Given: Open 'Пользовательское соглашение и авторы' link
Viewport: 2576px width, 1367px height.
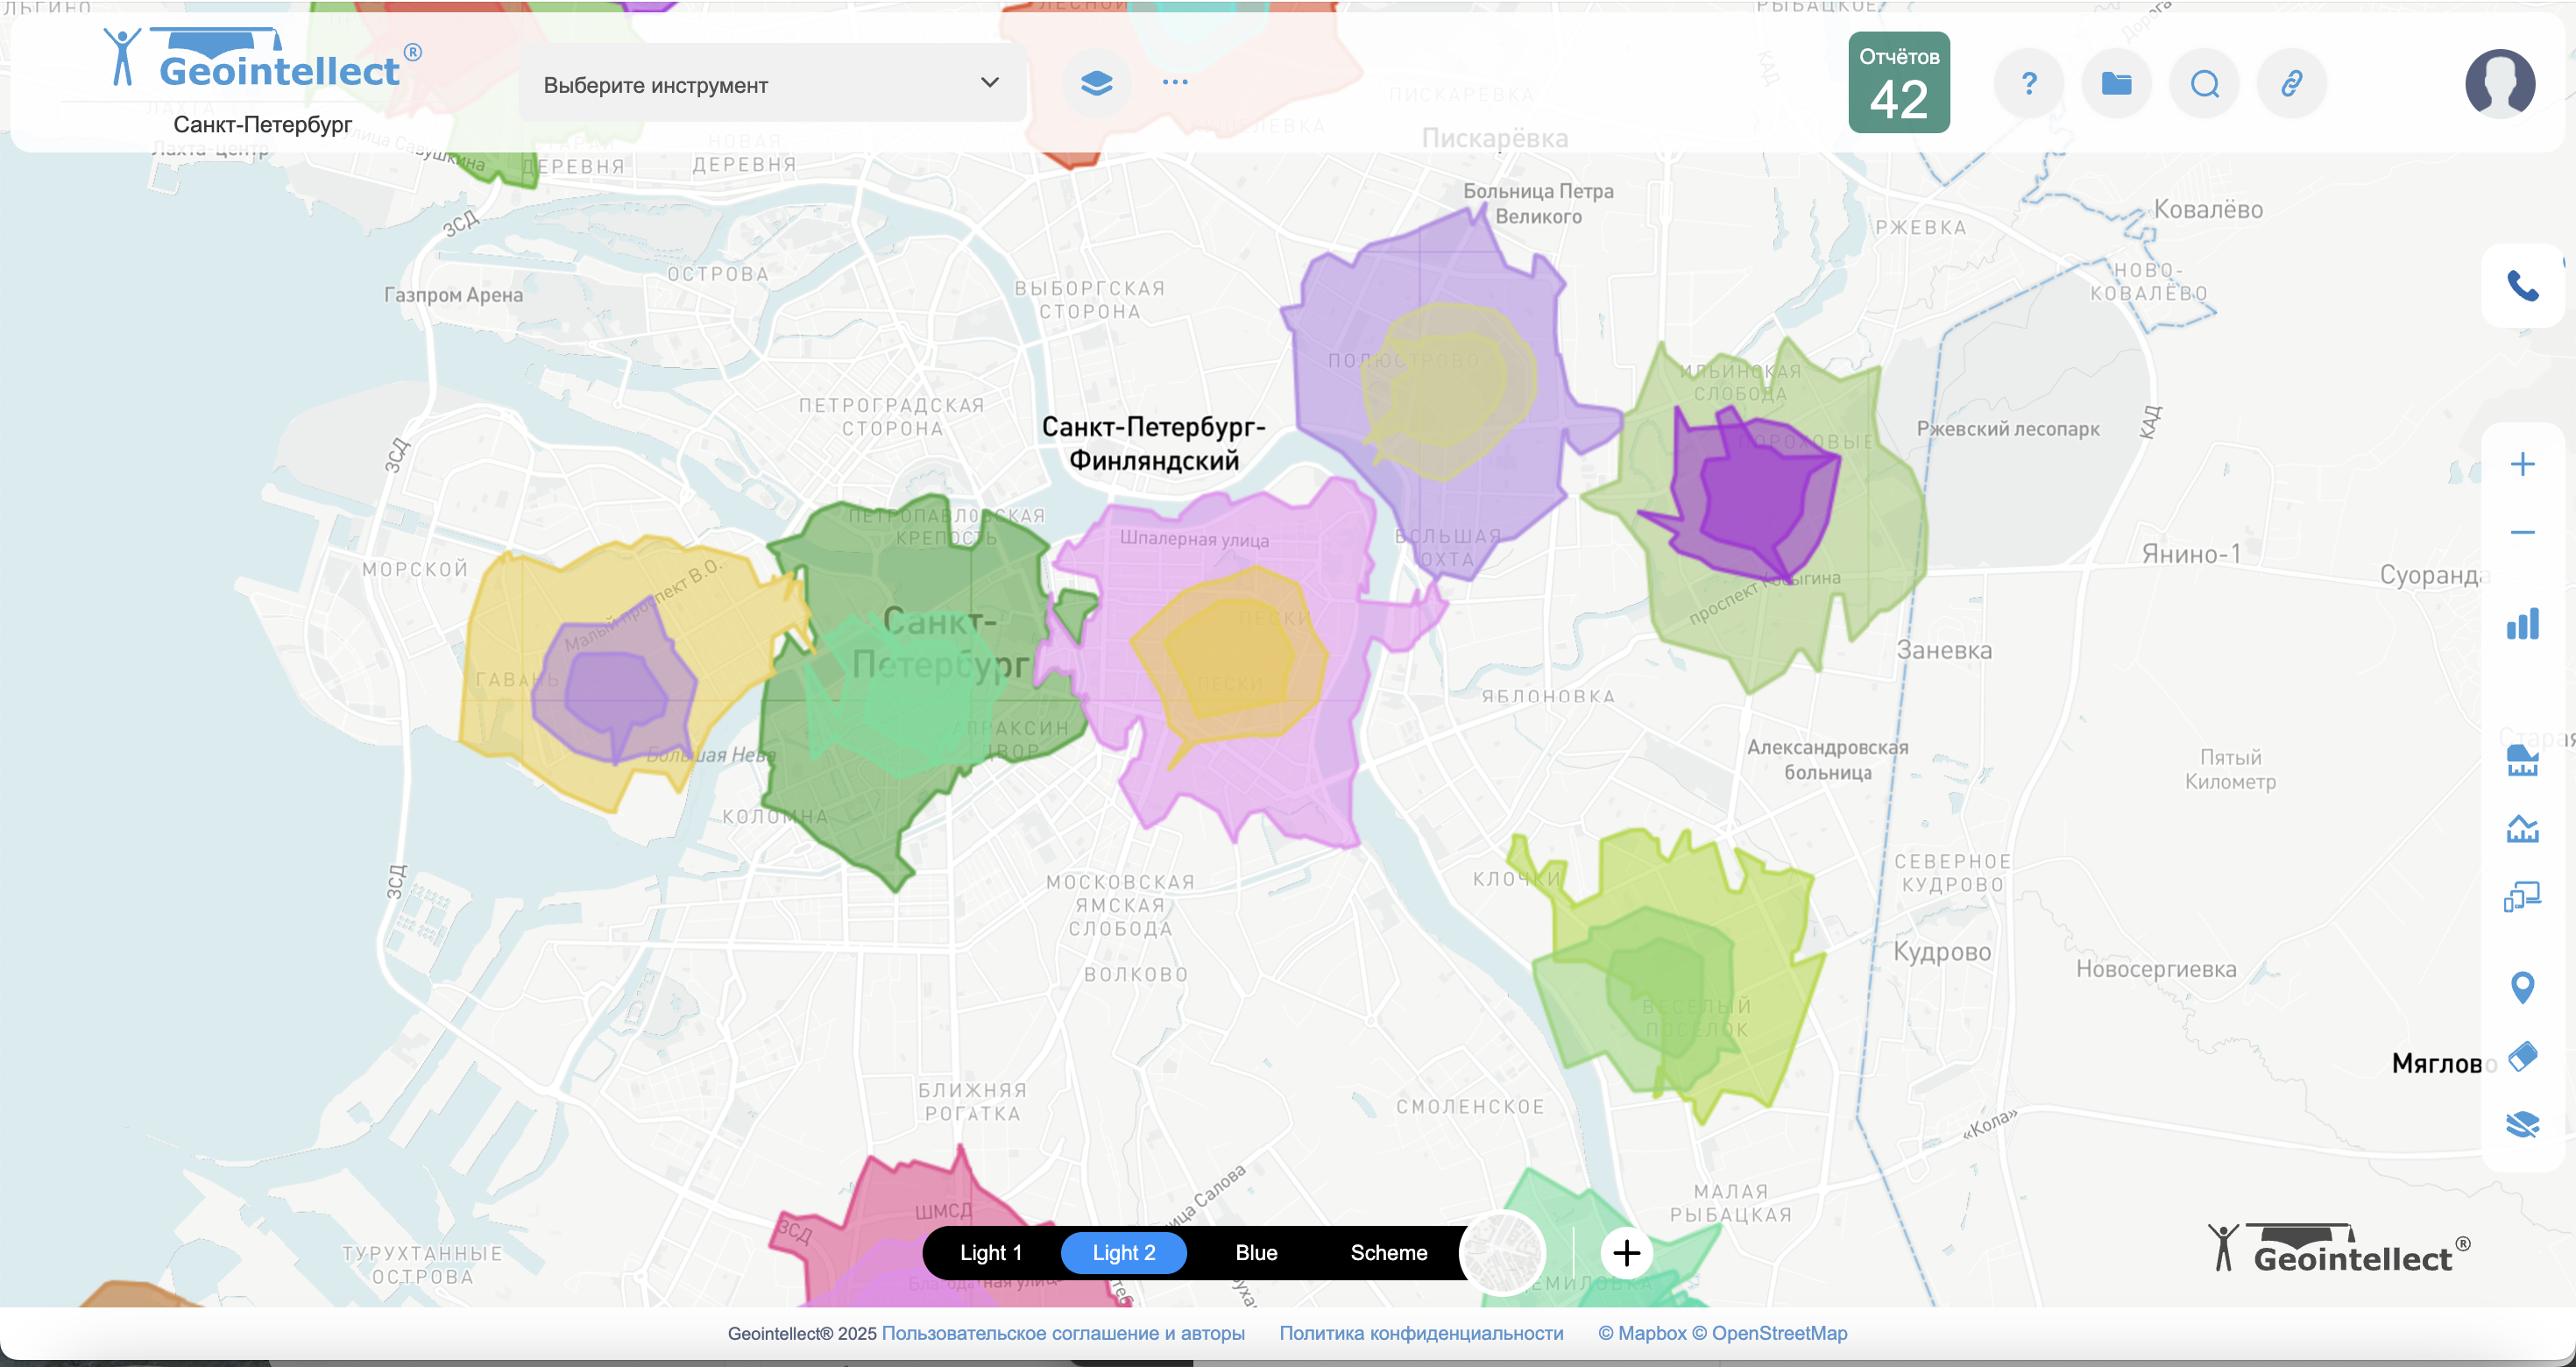Looking at the screenshot, I should pyautogui.click(x=1063, y=1333).
